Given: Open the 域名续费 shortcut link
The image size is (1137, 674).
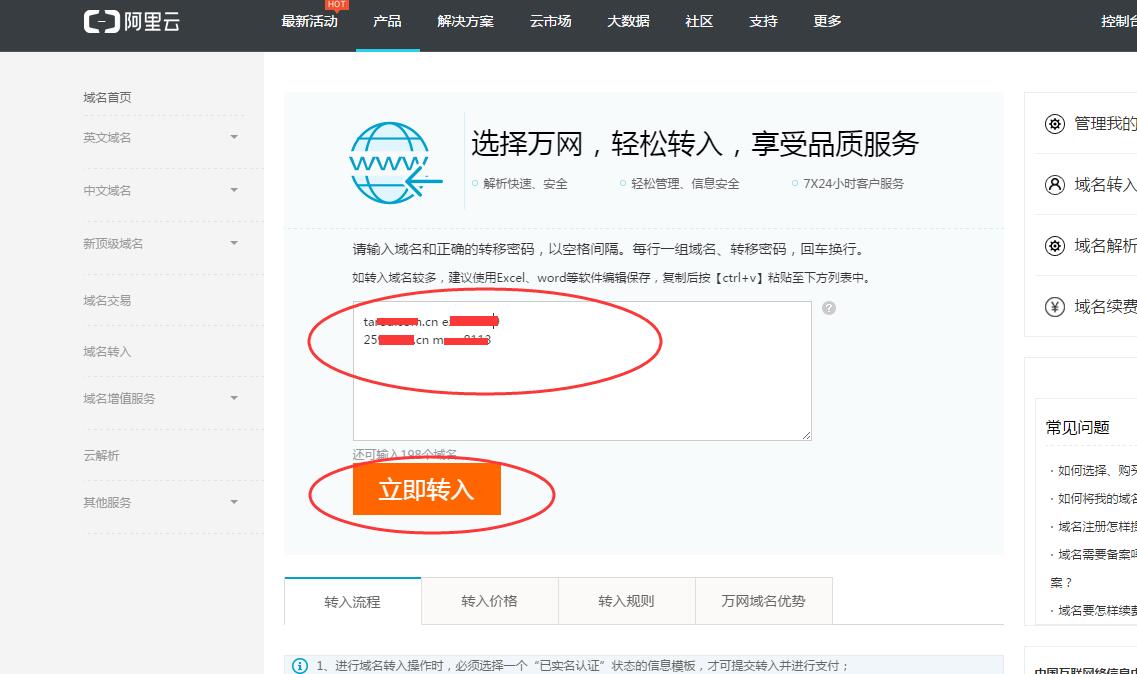Looking at the screenshot, I should (x=1105, y=307).
